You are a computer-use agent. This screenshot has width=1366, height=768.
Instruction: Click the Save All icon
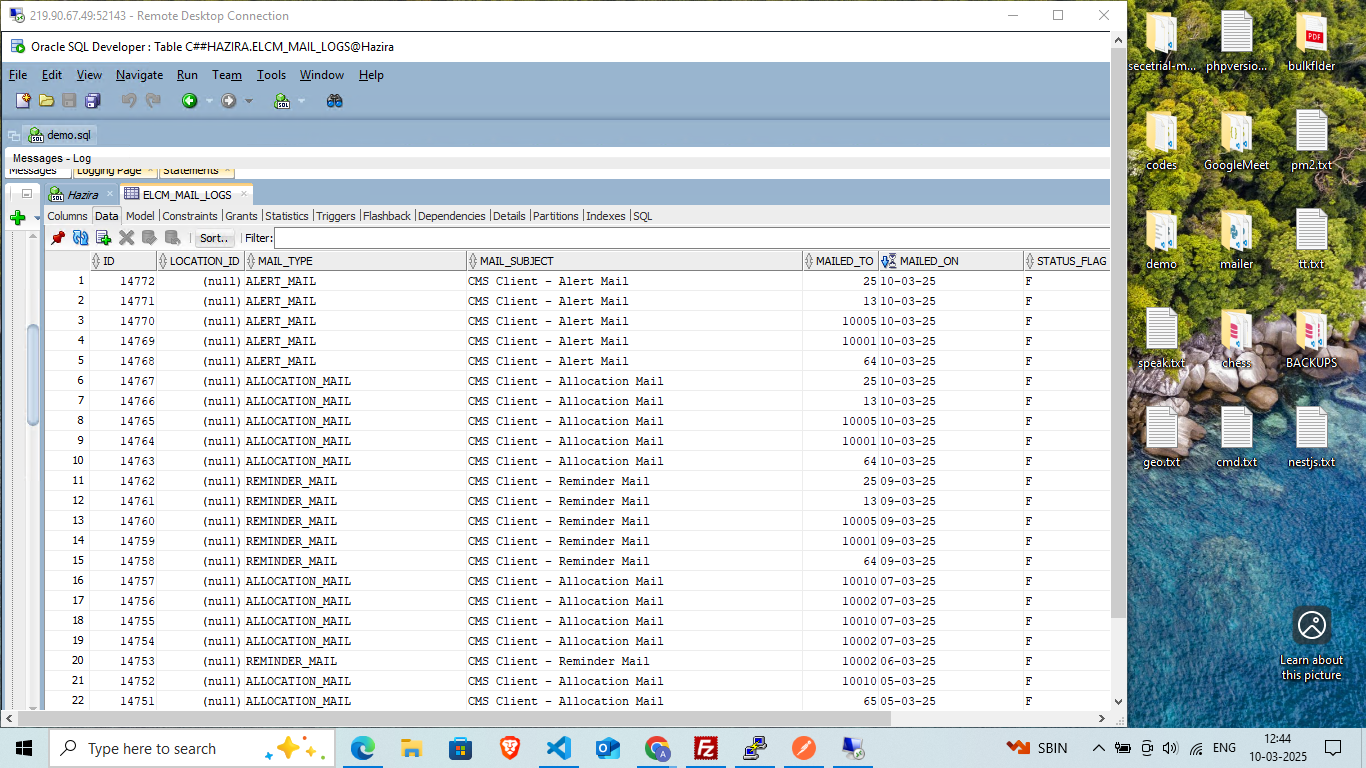click(x=93, y=100)
